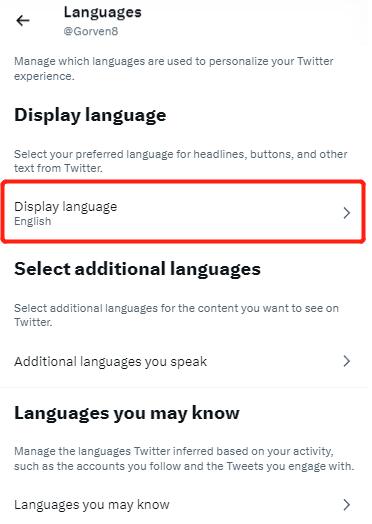Image resolution: width=372 pixels, height=524 pixels.
Task: Click the Languages page title
Action: [103, 13]
